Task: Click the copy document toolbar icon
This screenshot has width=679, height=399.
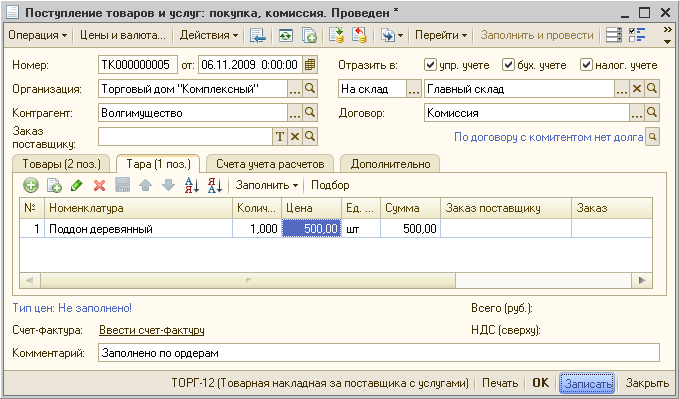Action: click(x=309, y=35)
